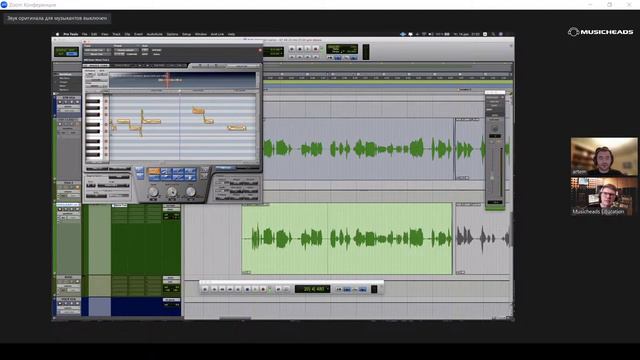Open Spotlight search in the Mac menu bar
This screenshot has width=640, height=360.
pos(493,34)
